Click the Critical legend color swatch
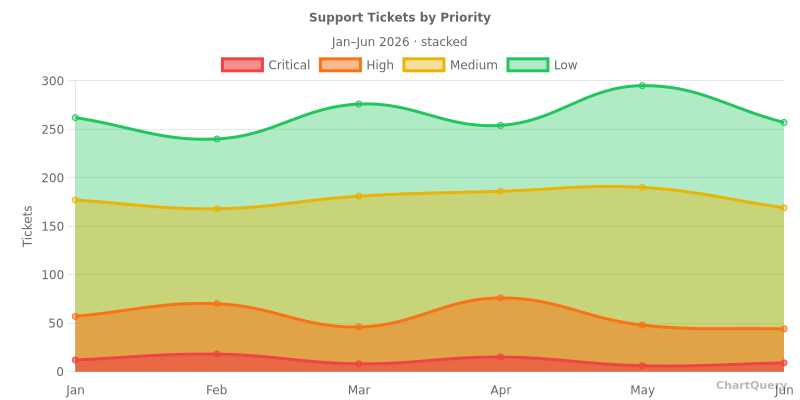The height and width of the screenshot is (400, 800). pyautogui.click(x=242, y=65)
